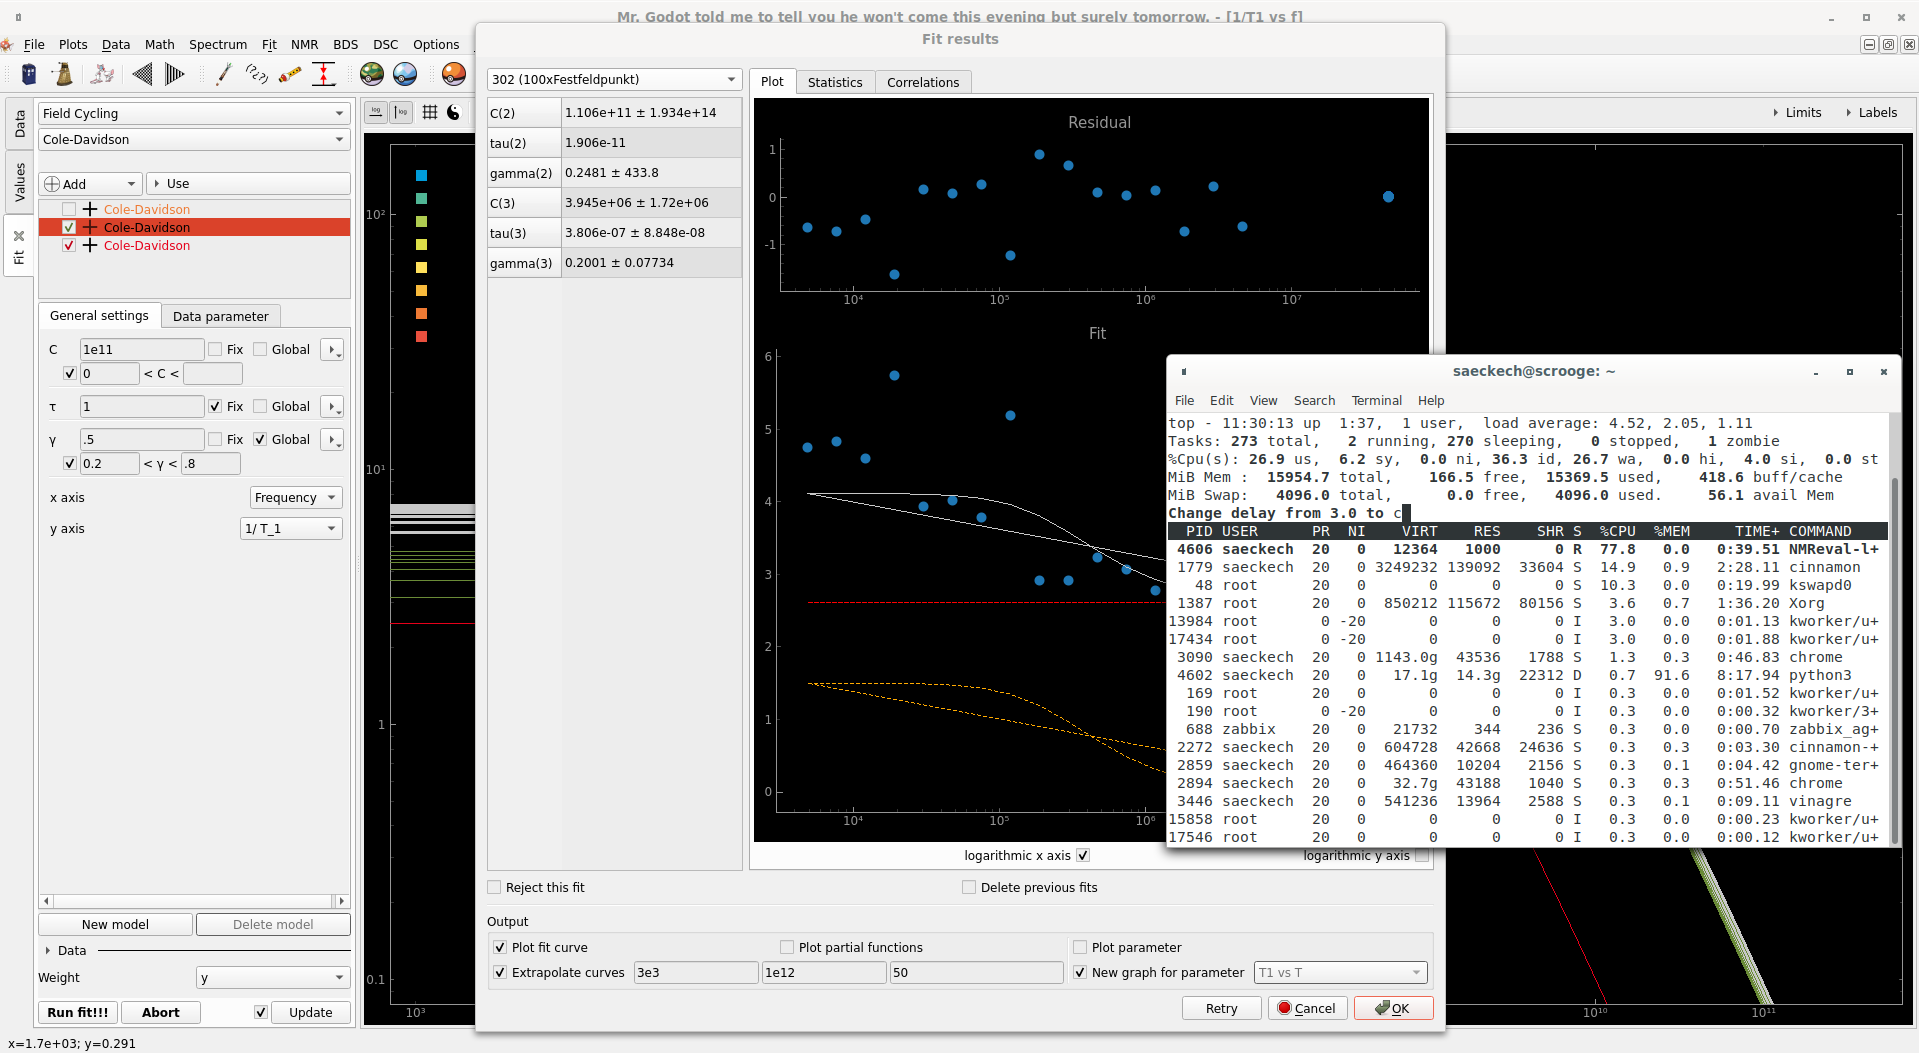This screenshot has height=1053, width=1919.
Task: Click the red arrows between bars icon
Action: tap(323, 74)
